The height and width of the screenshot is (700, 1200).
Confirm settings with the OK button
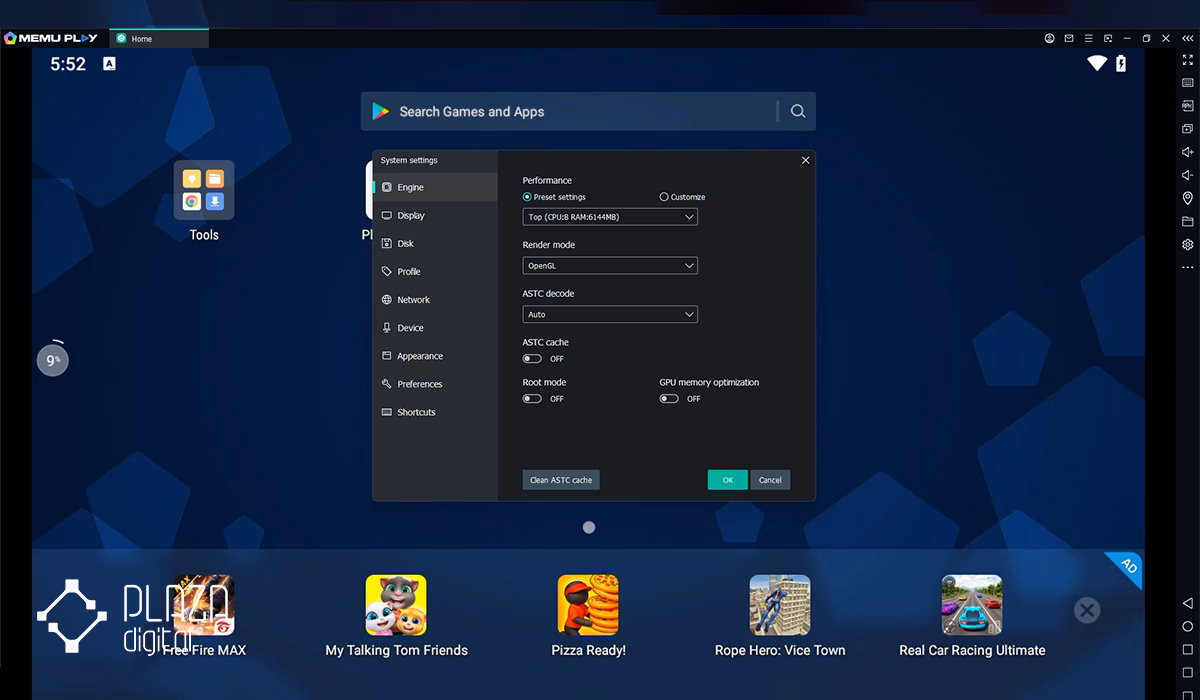coord(728,480)
